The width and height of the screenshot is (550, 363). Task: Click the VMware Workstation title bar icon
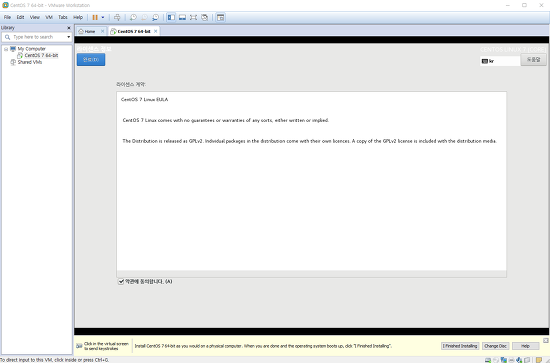click(5, 5)
